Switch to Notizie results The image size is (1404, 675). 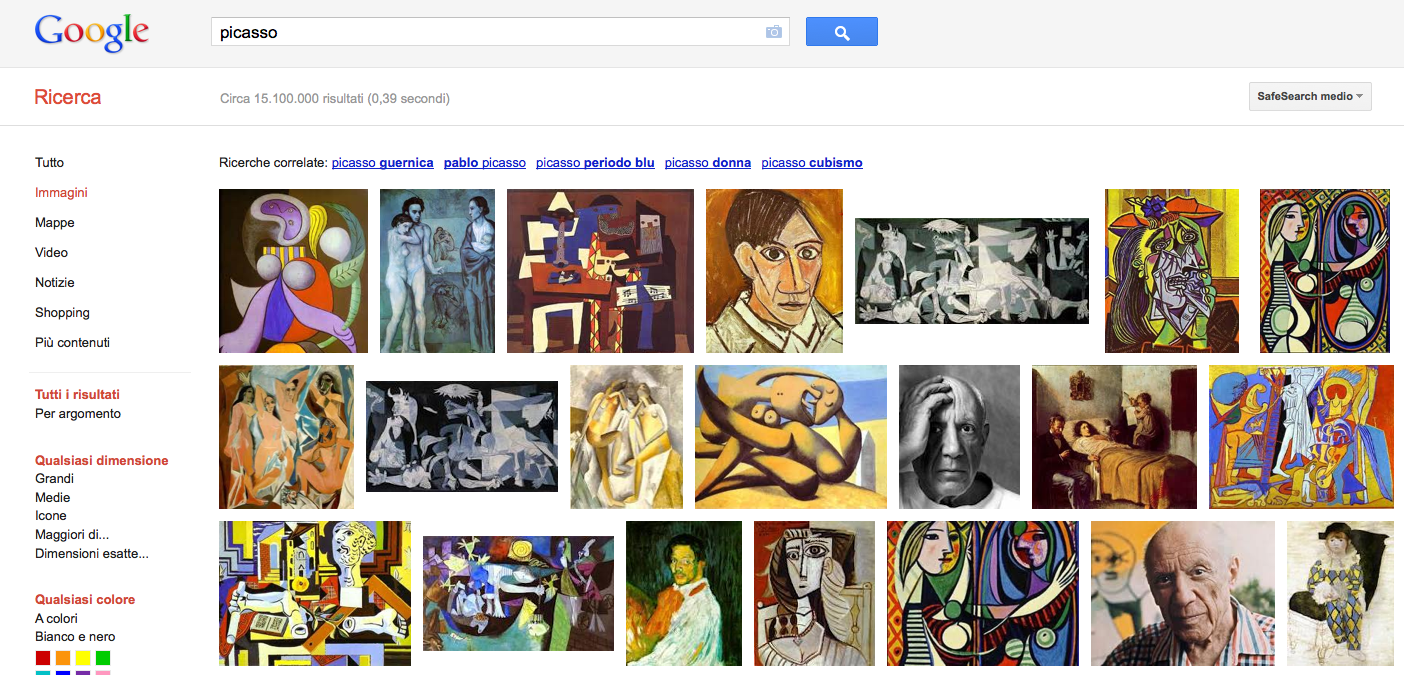coord(55,282)
